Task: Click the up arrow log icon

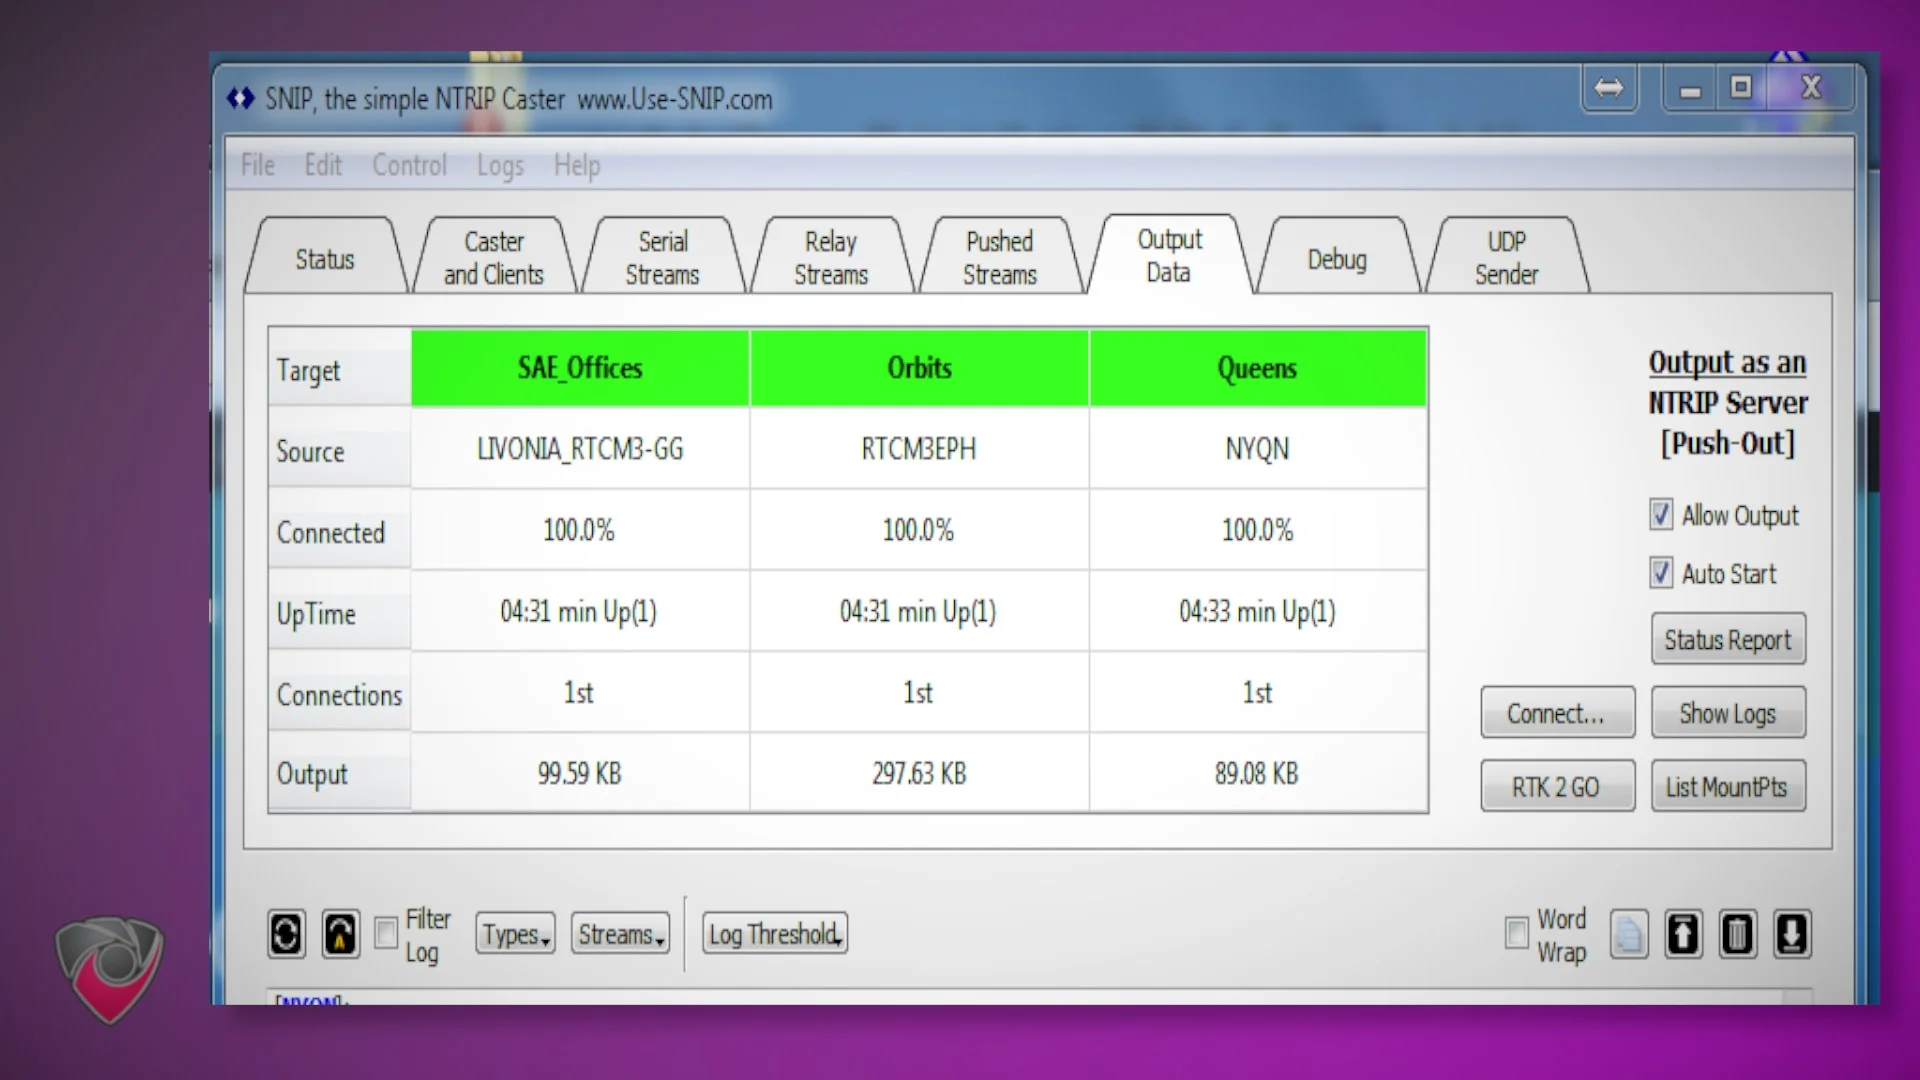Action: pyautogui.click(x=1683, y=935)
